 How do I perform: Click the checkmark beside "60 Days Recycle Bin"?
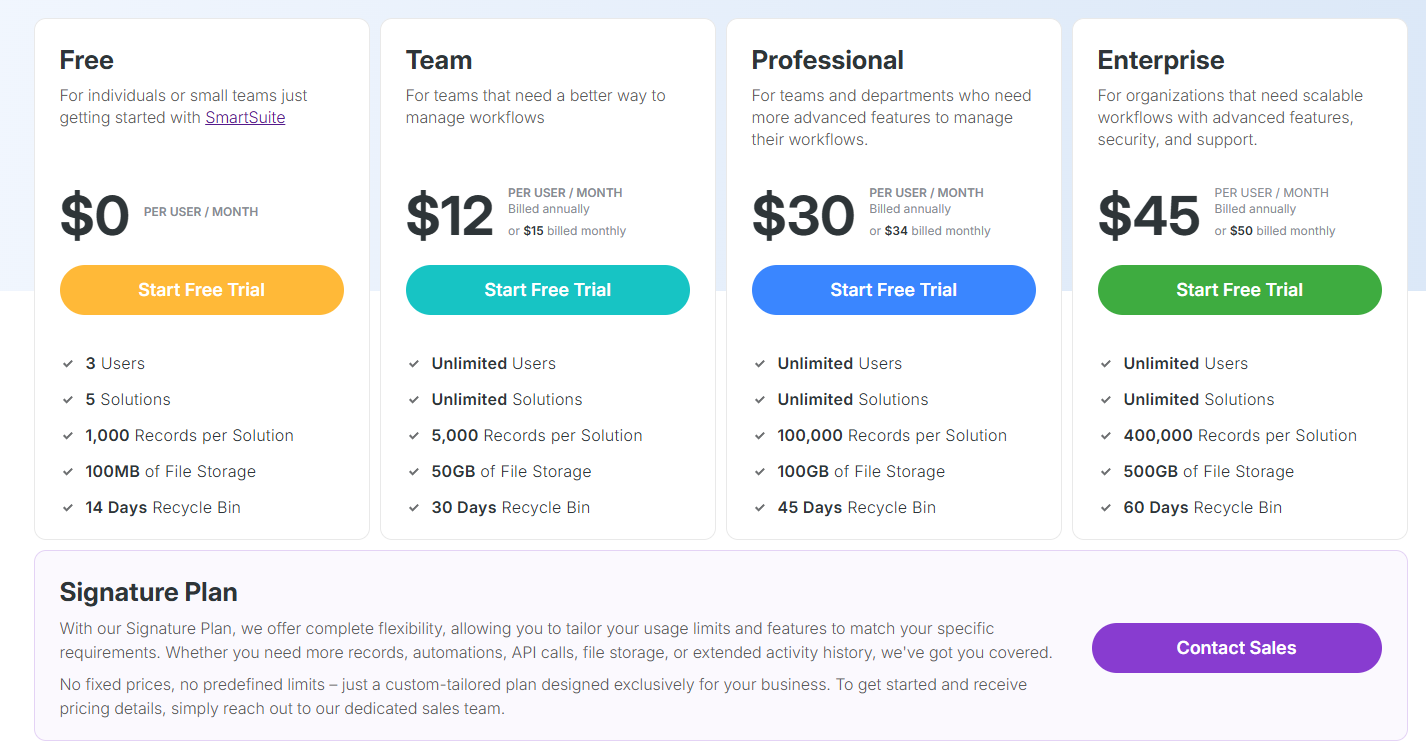point(1106,508)
